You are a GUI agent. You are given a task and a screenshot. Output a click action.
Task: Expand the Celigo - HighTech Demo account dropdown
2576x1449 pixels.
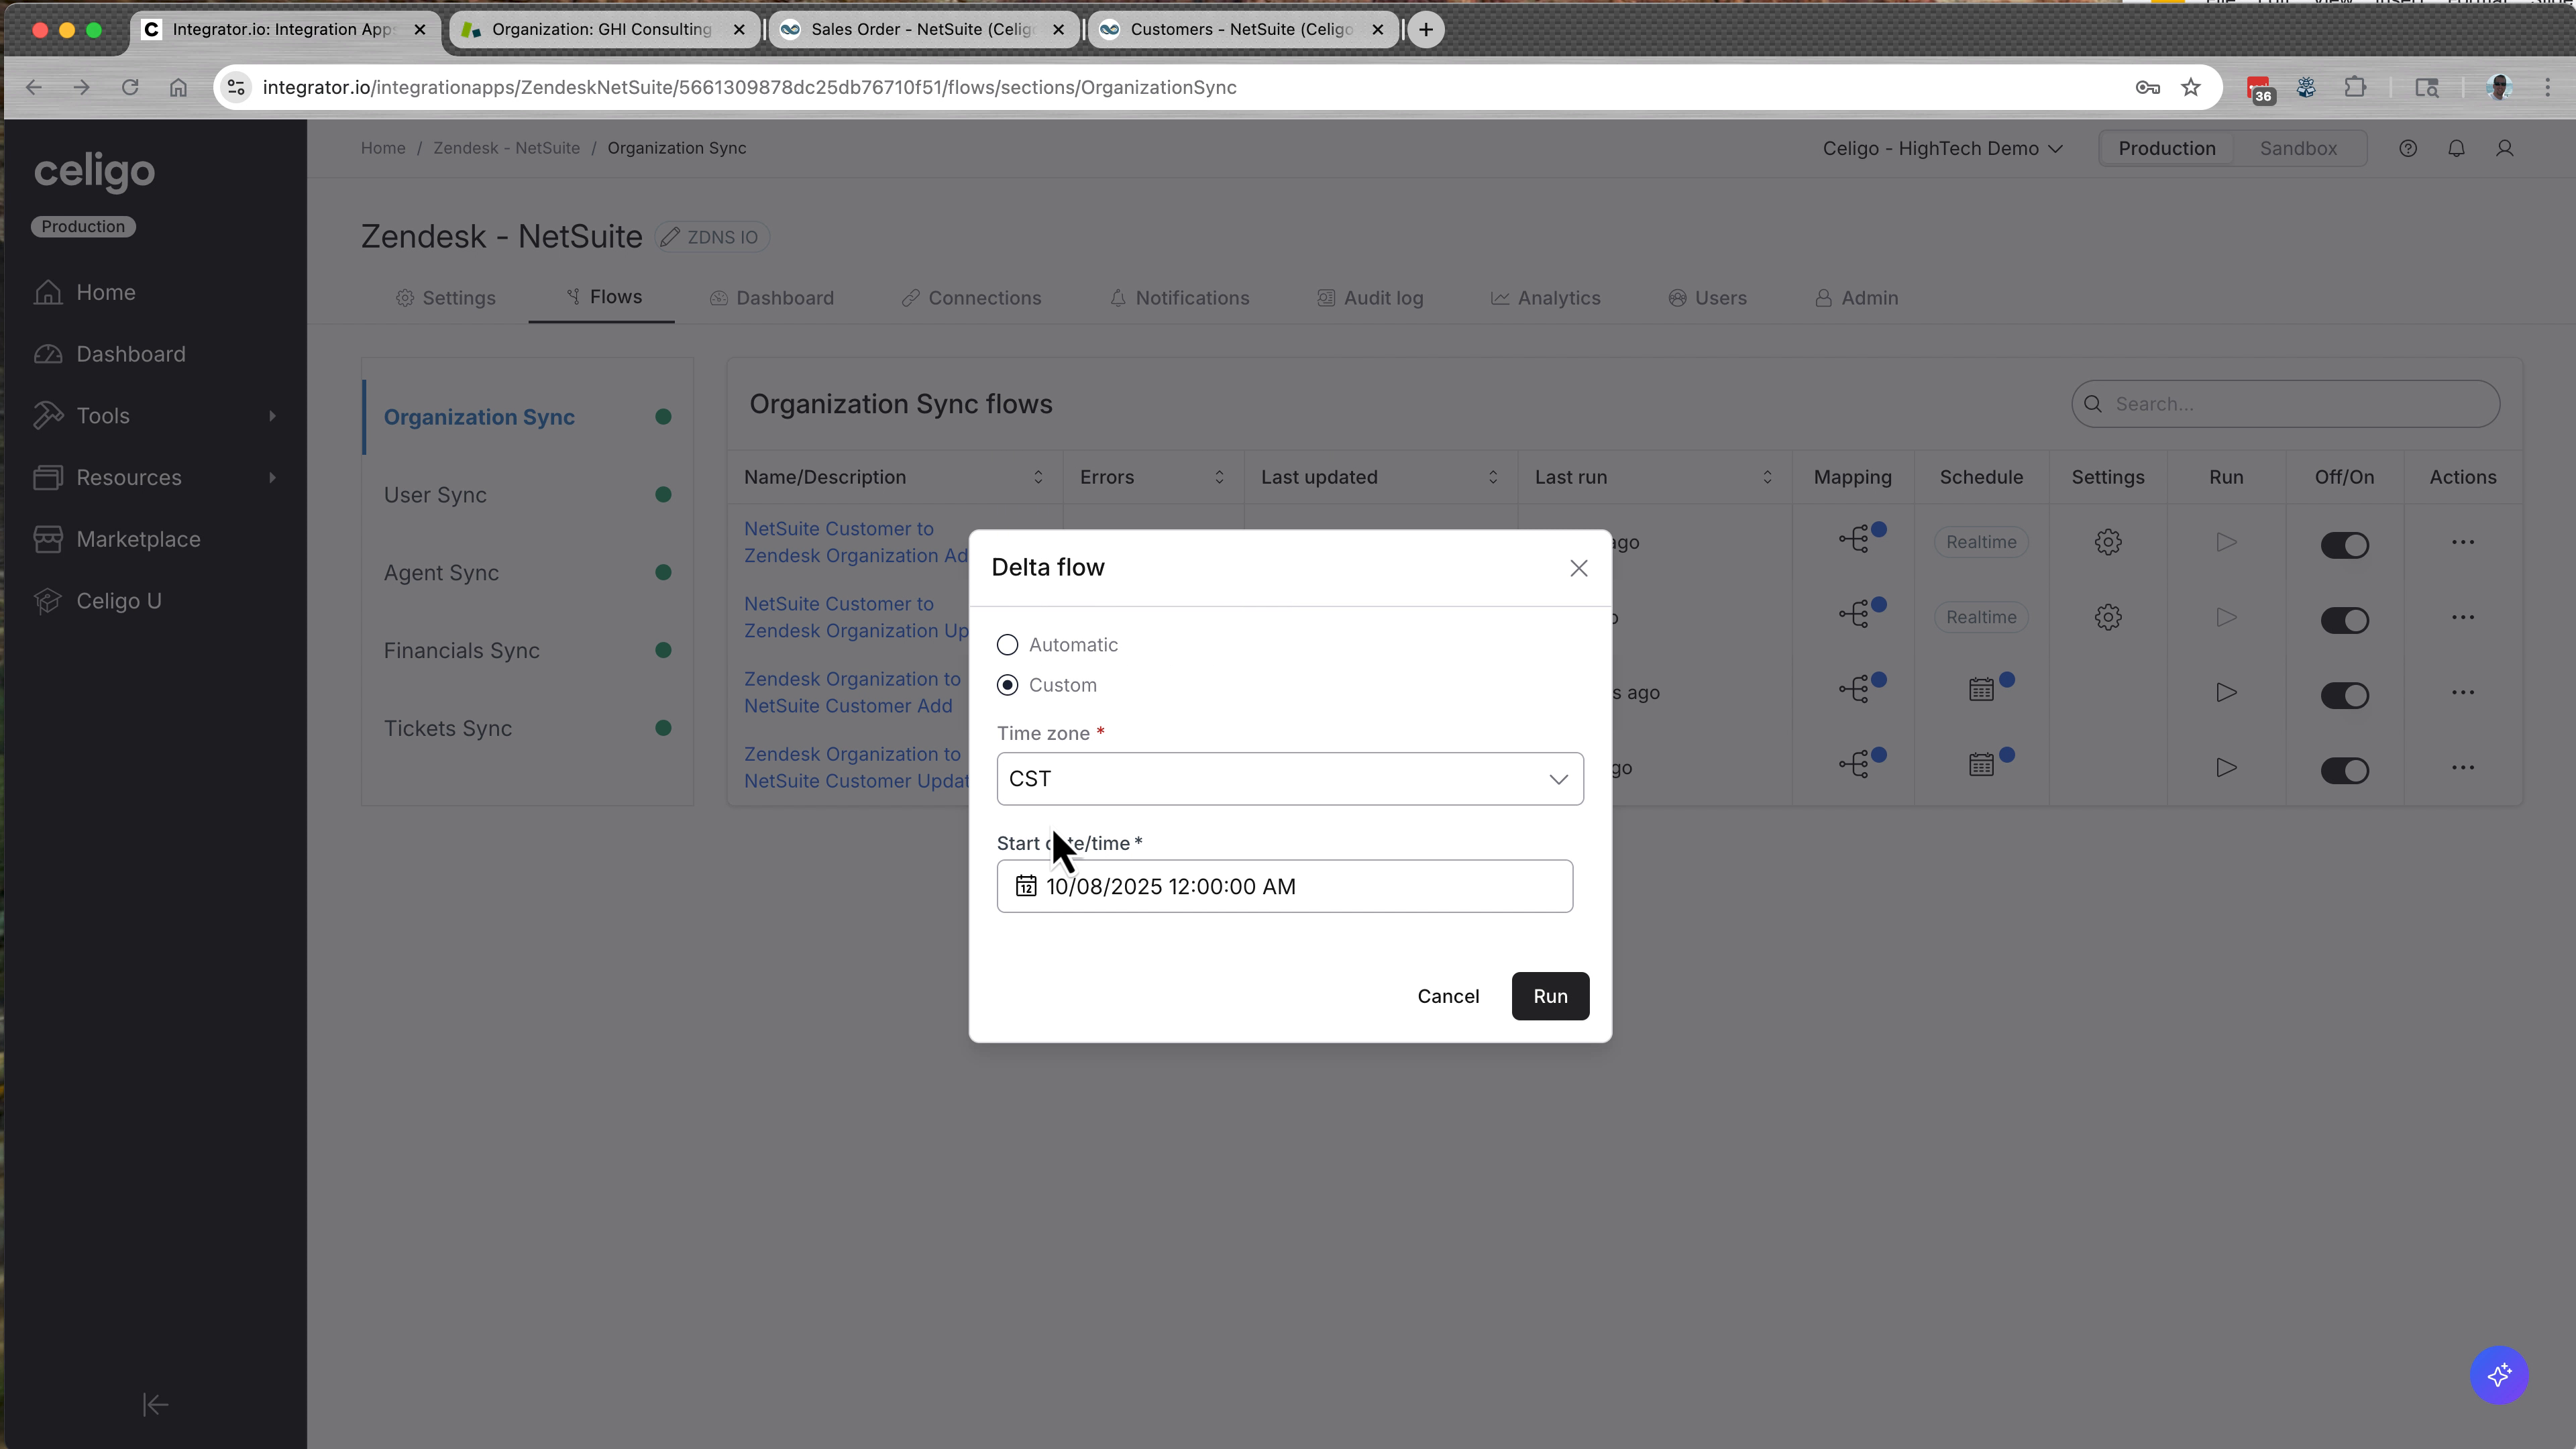tap(1941, 148)
